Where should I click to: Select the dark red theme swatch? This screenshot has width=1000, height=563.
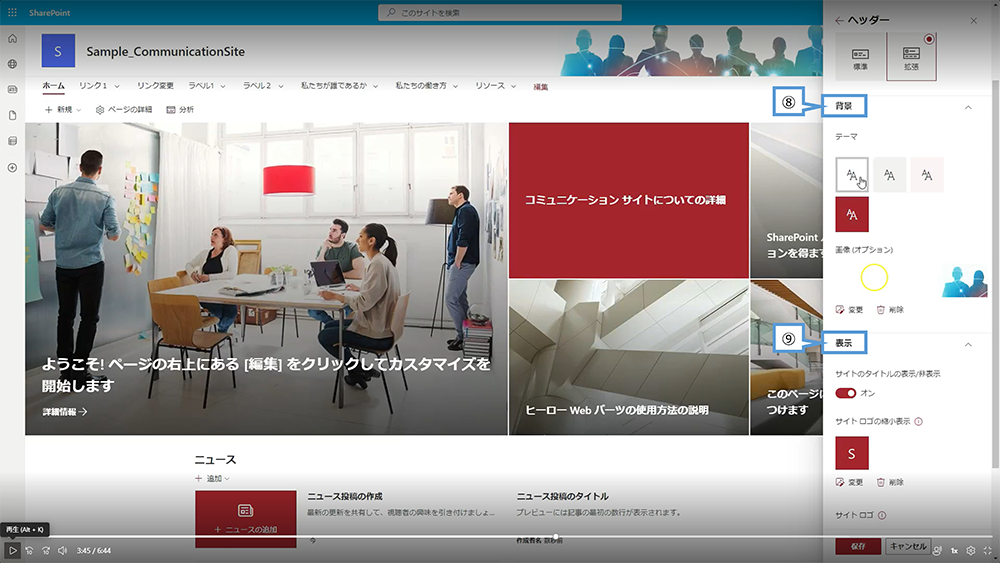(852, 214)
